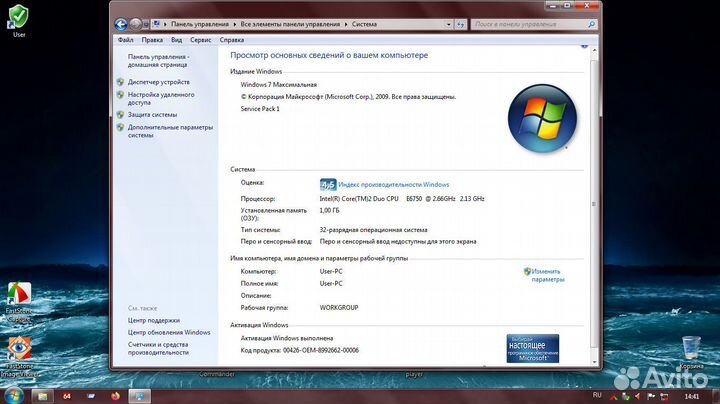Click the 'Intel(R) Core(TM)2 Duo CPU' processor text
This screenshot has width=720, height=404.
(x=359, y=199)
